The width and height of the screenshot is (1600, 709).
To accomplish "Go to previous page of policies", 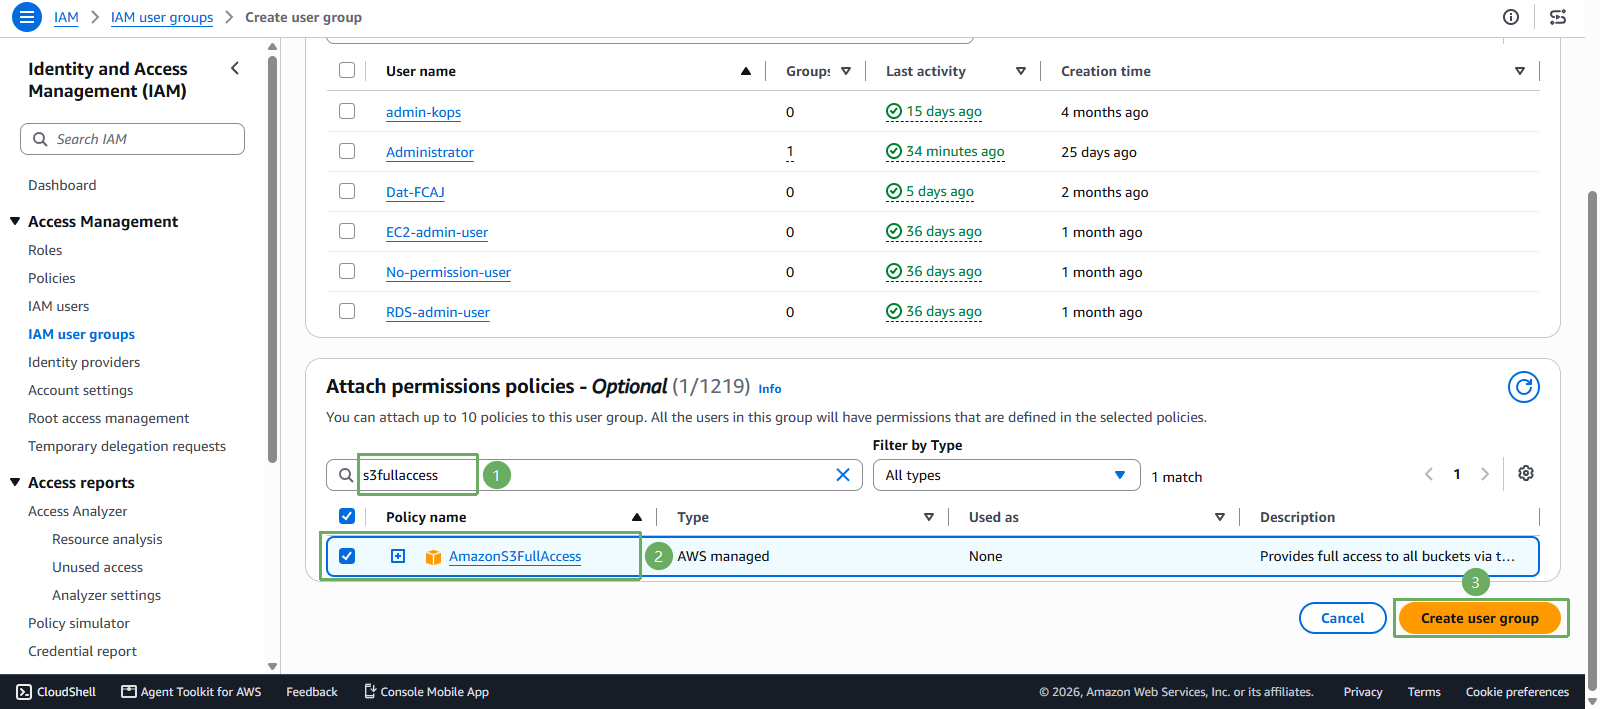I will [x=1429, y=474].
